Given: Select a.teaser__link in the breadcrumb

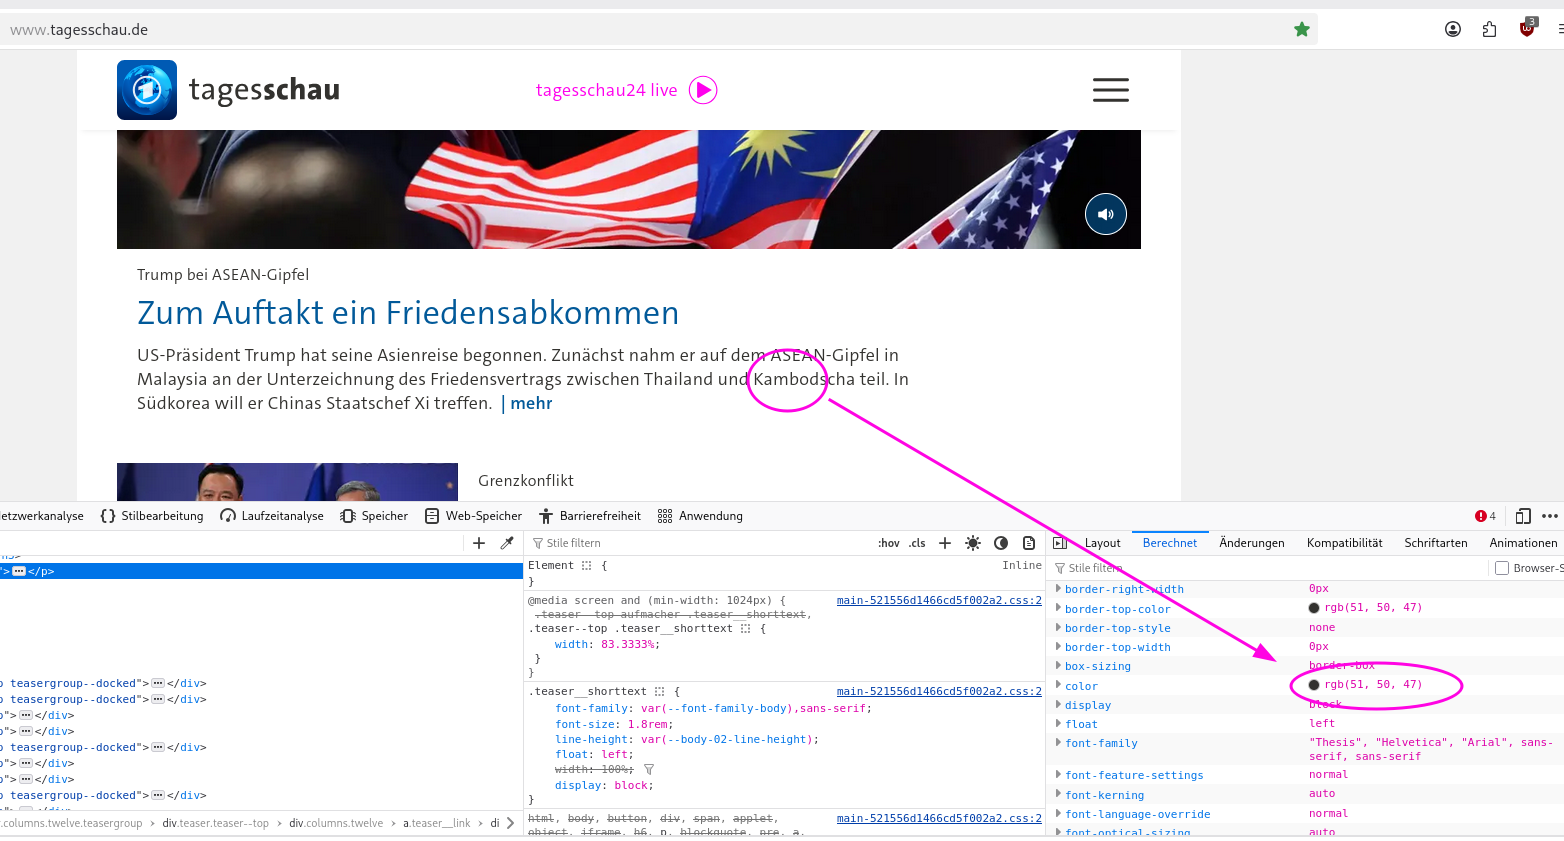Looking at the screenshot, I should (x=436, y=823).
